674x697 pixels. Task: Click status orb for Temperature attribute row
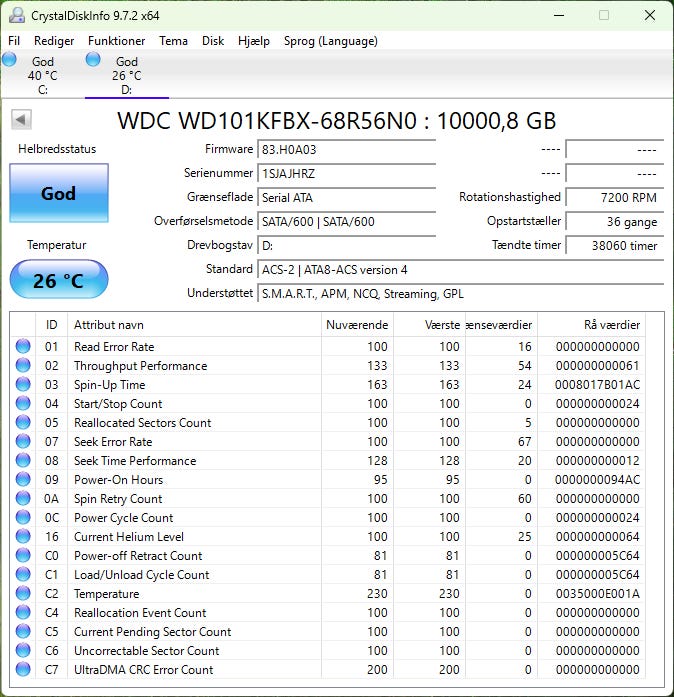pos(23,594)
